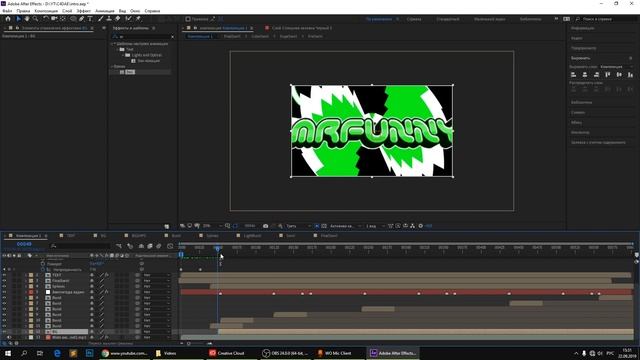This screenshot has height=360, width=640.
Task: Open parent dropdown for TEXT layer
Action: [x=157, y=275]
